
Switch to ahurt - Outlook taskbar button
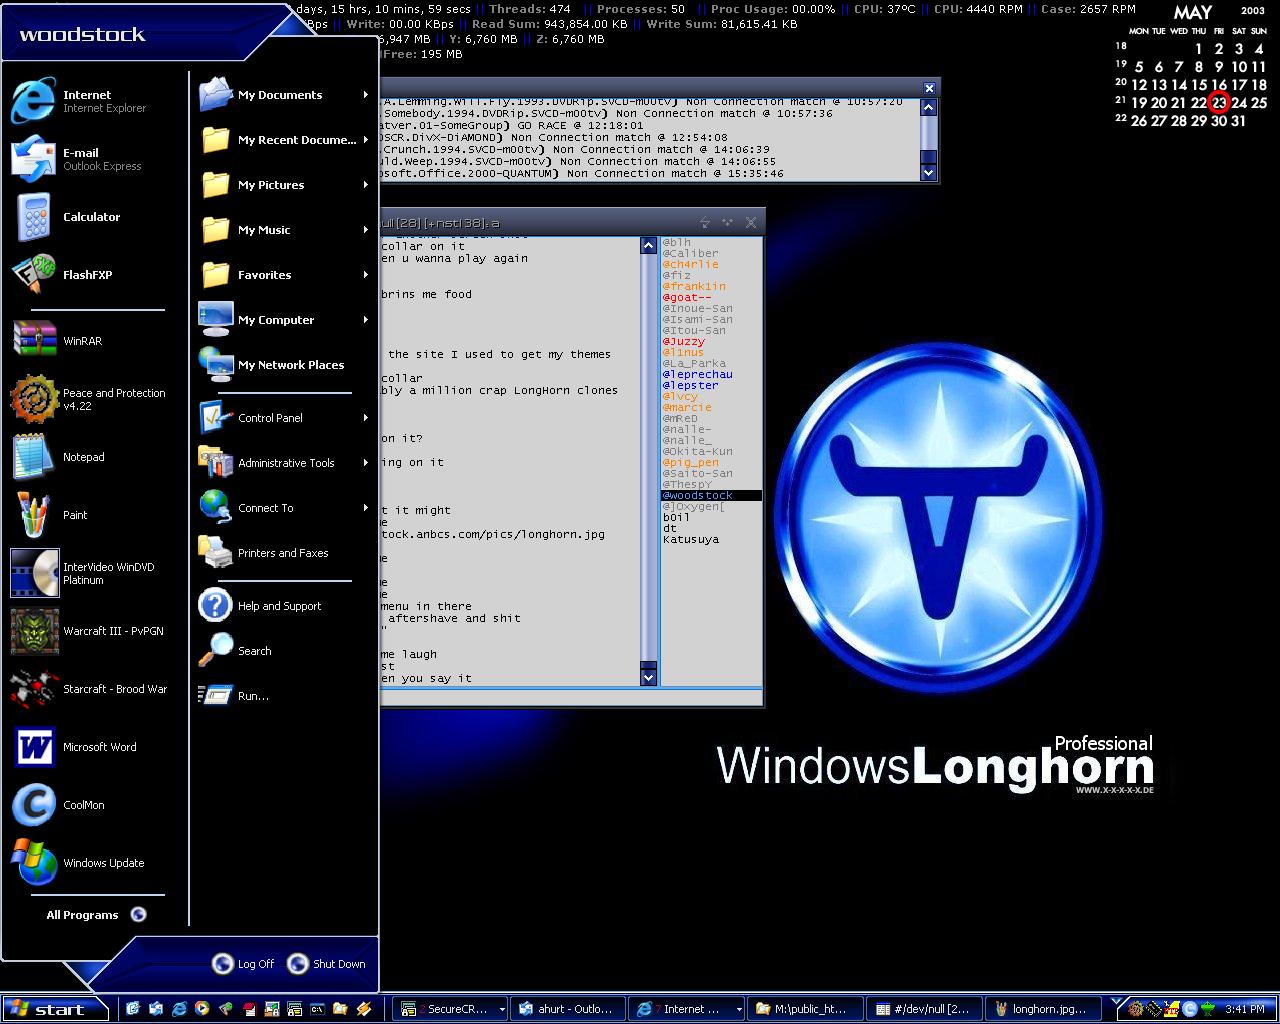(568, 1009)
